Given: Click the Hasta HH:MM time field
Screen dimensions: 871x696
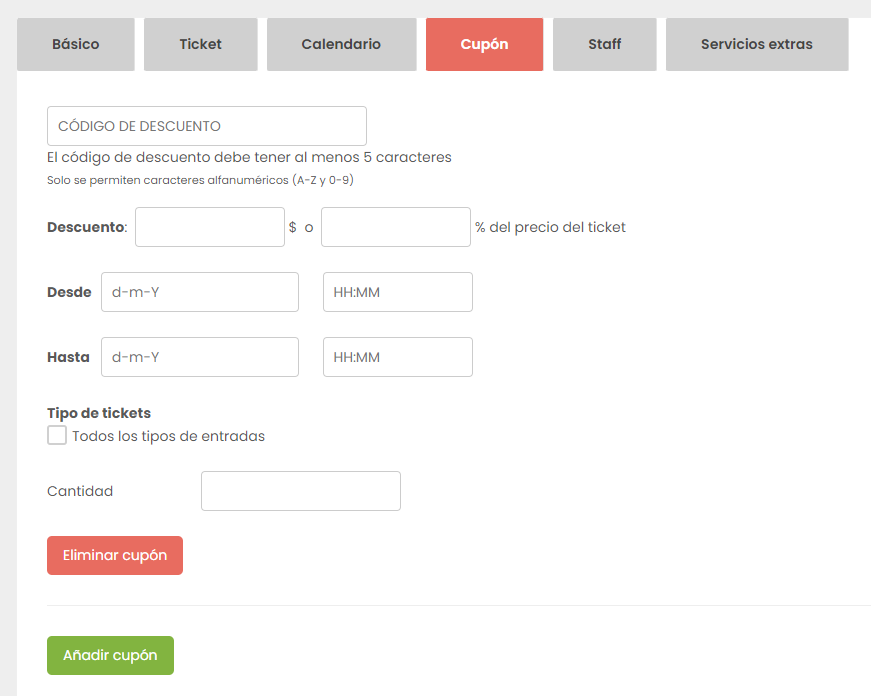Looking at the screenshot, I should [398, 357].
